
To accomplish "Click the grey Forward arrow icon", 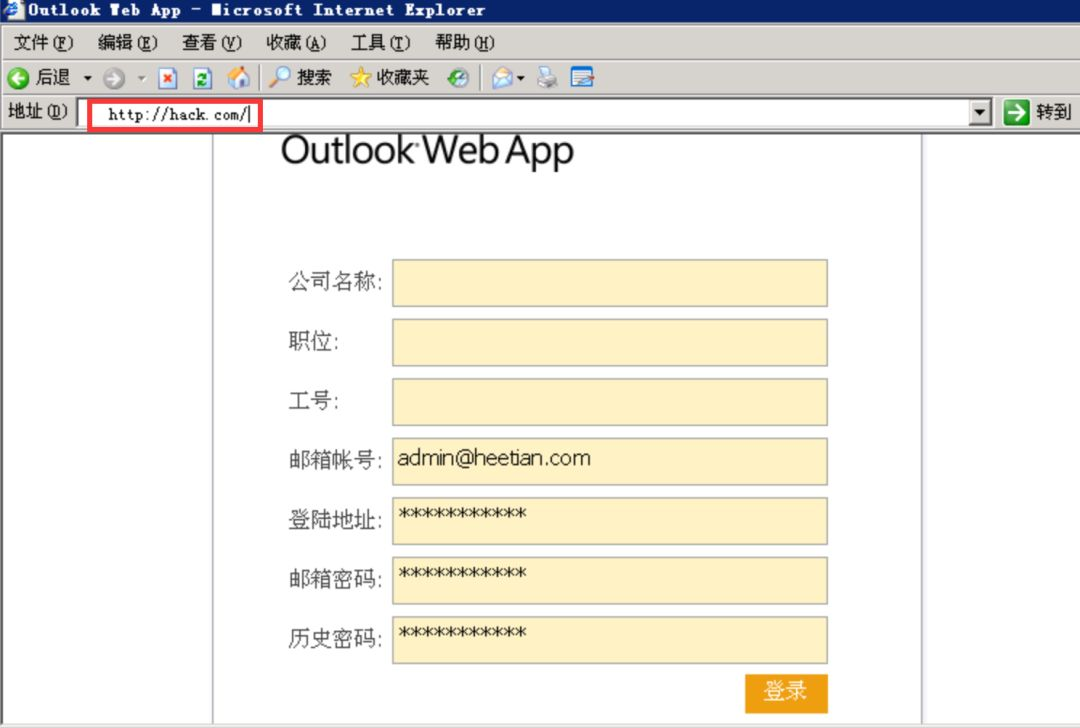I will pyautogui.click(x=114, y=78).
